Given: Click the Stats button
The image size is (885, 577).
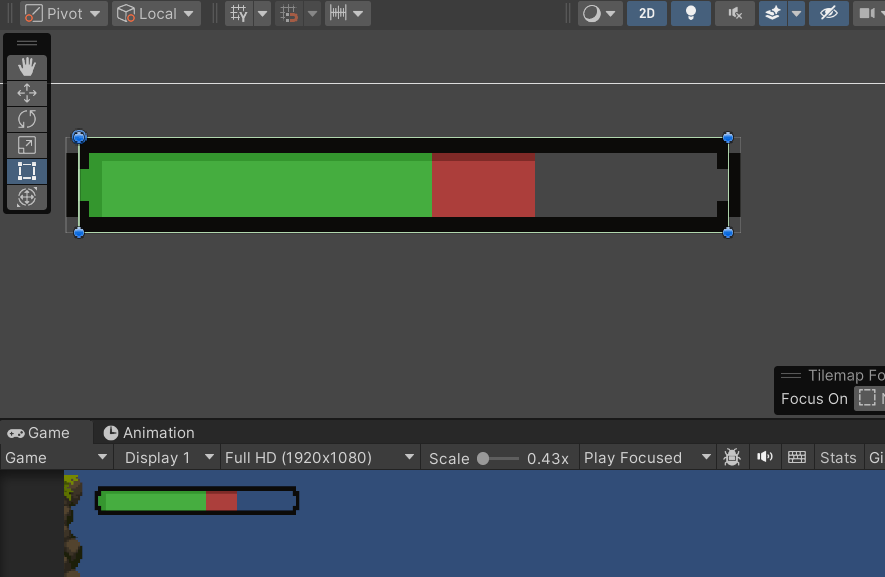Looking at the screenshot, I should coord(838,458).
